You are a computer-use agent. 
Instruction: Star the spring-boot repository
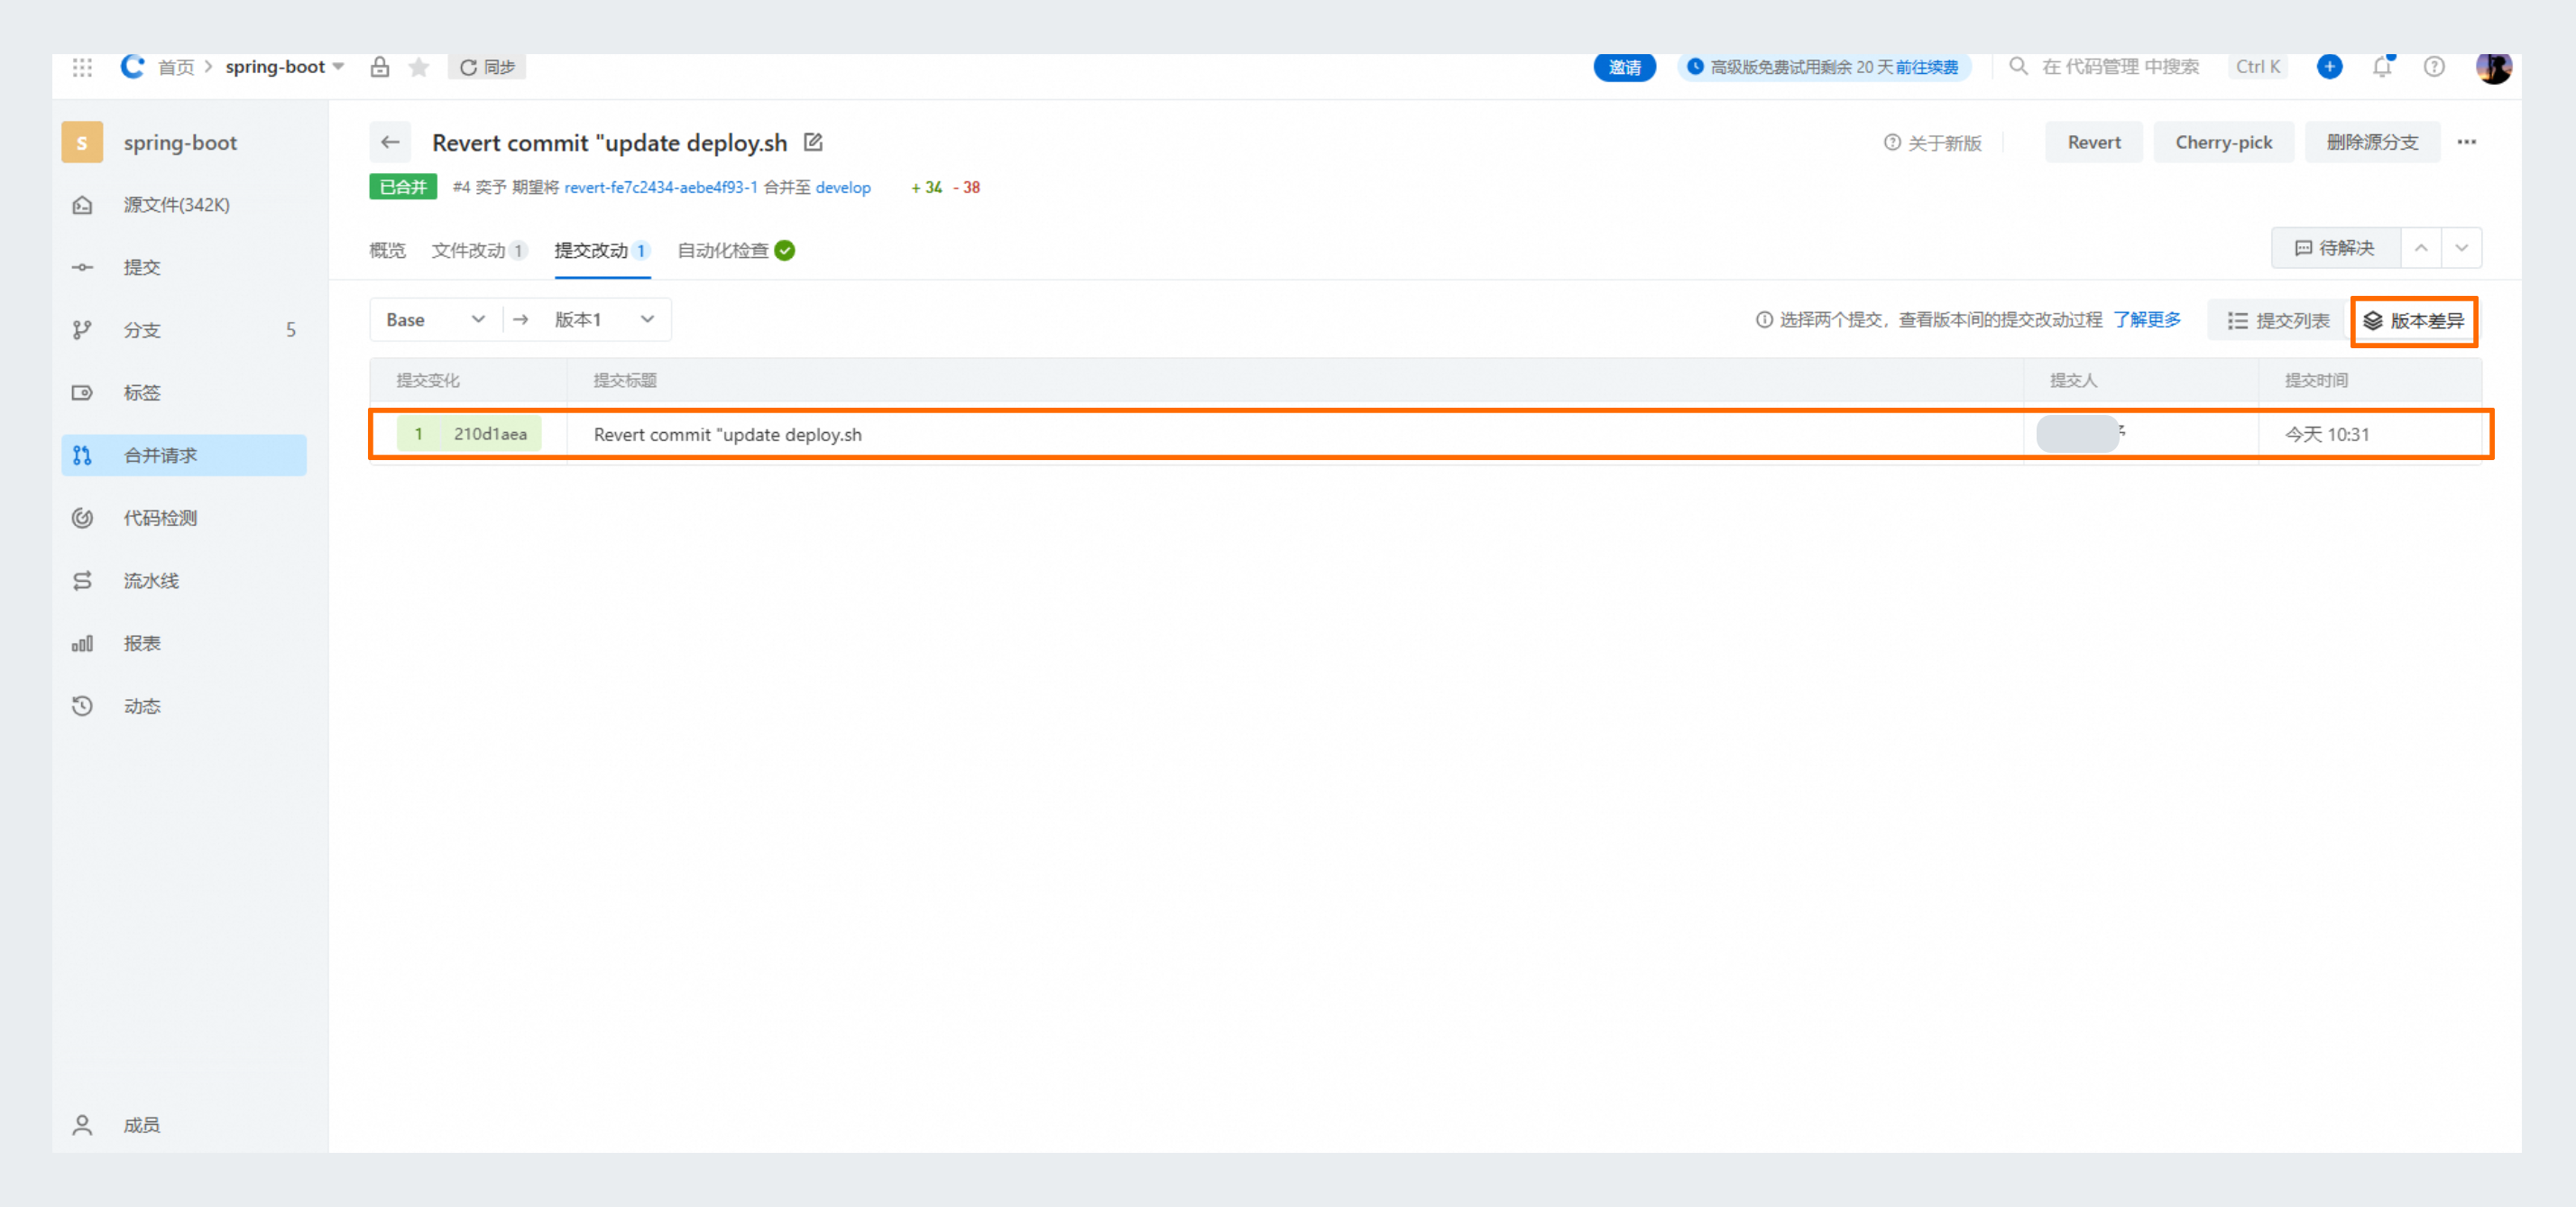[x=419, y=67]
